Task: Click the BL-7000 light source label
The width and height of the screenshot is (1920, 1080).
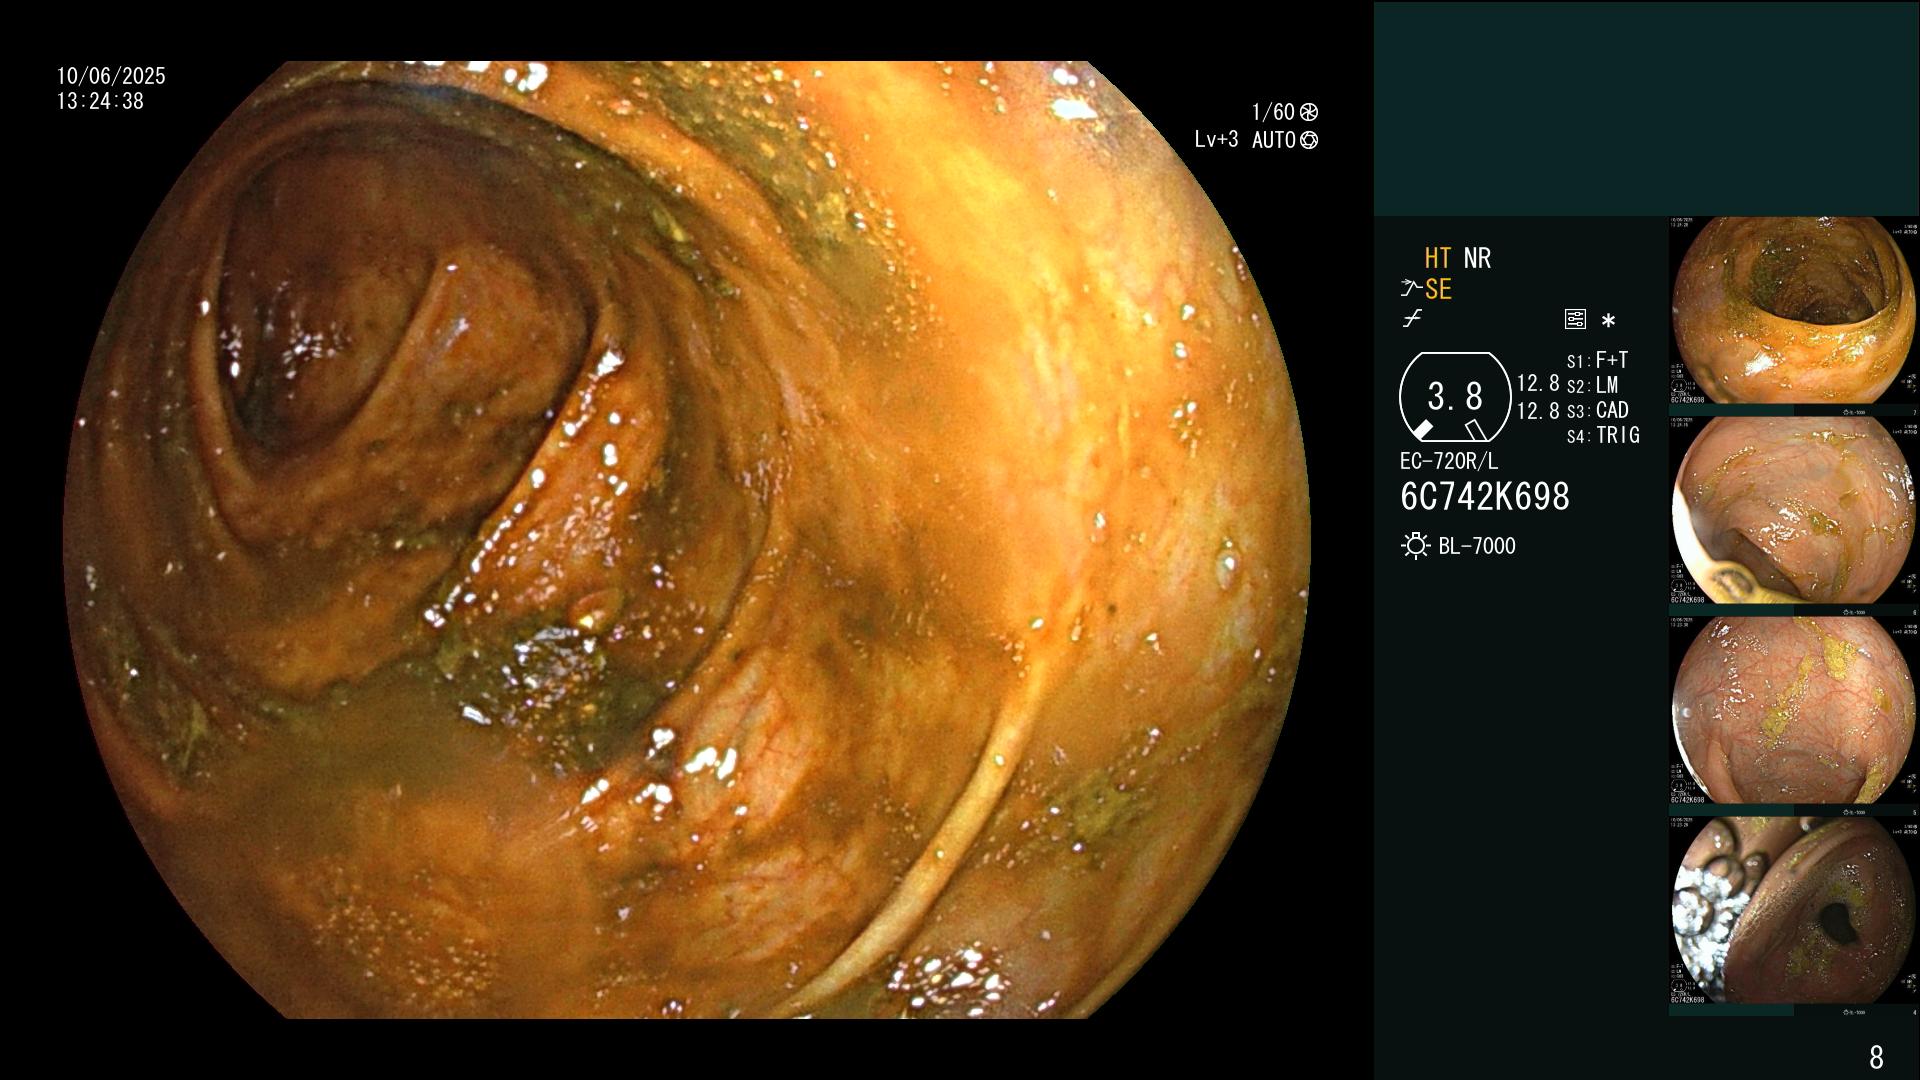Action: 1477,546
